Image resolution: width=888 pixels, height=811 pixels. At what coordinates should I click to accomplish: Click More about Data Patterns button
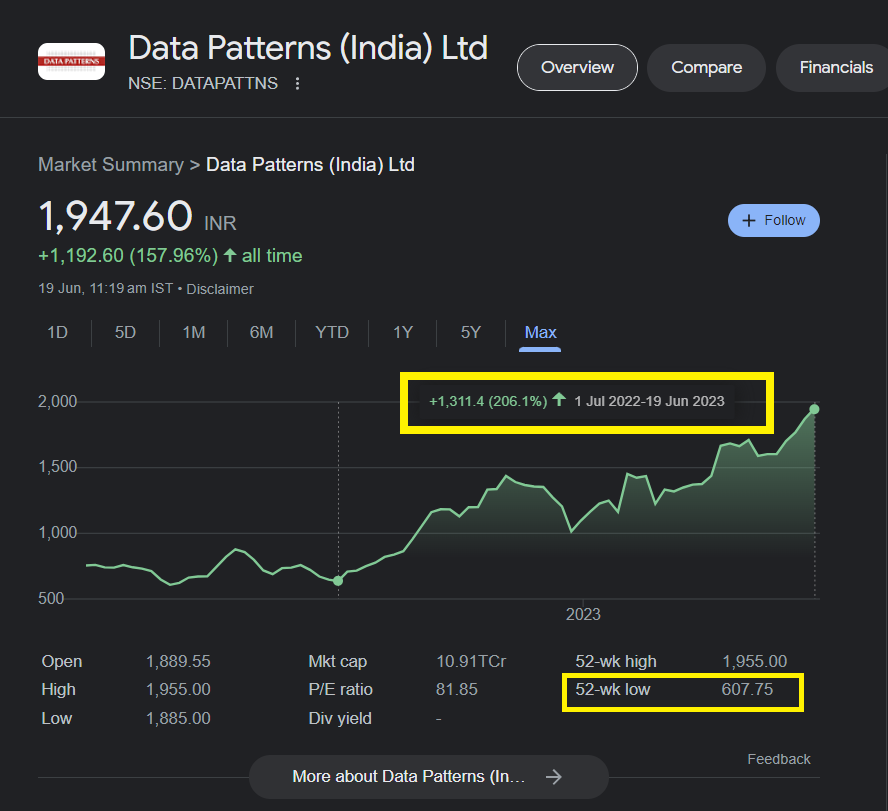[429, 776]
